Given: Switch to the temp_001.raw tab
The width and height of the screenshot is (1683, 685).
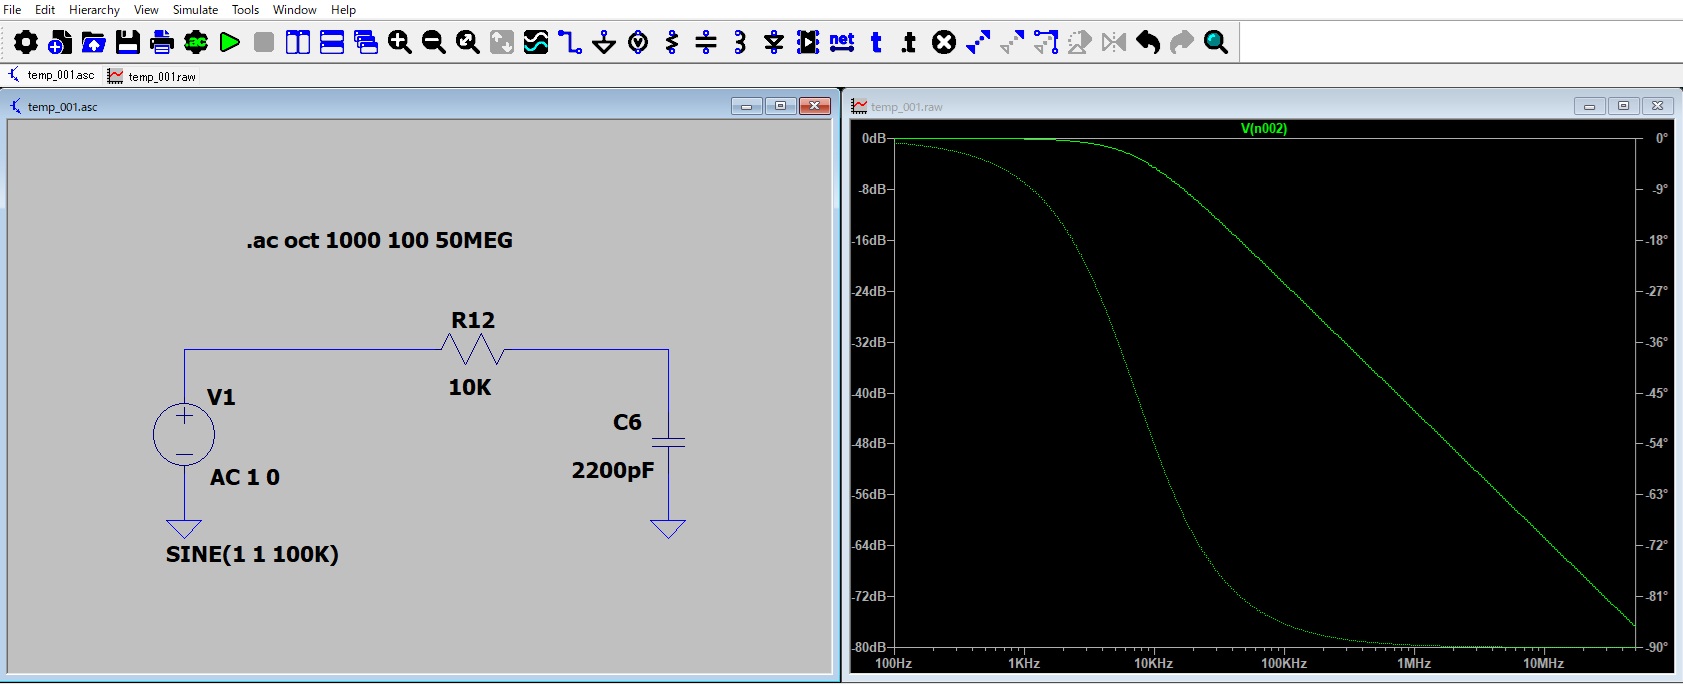Looking at the screenshot, I should (153, 76).
